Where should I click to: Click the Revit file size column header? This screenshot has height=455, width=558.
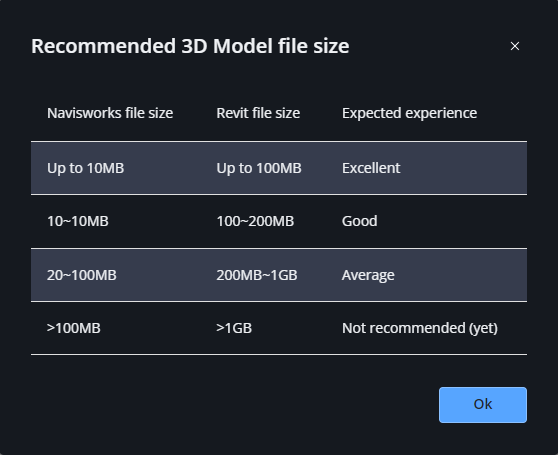[258, 113]
